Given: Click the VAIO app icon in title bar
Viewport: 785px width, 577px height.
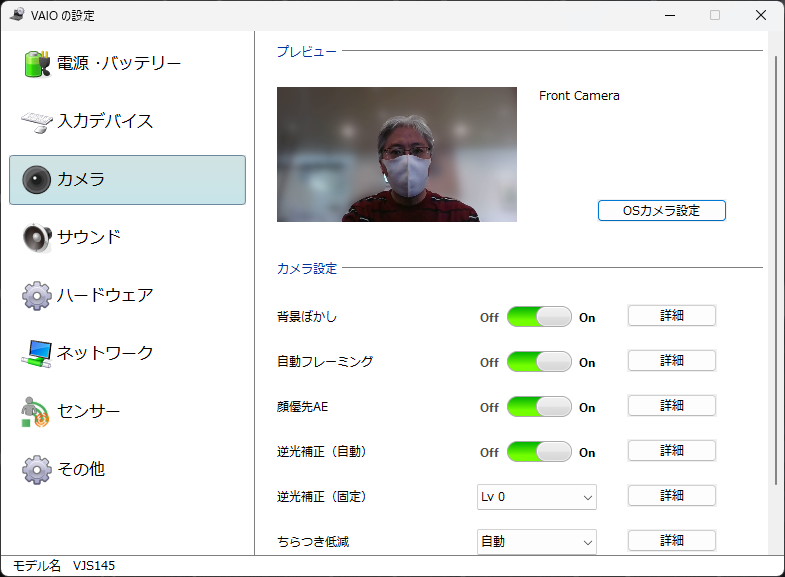Looking at the screenshot, I should pos(17,15).
